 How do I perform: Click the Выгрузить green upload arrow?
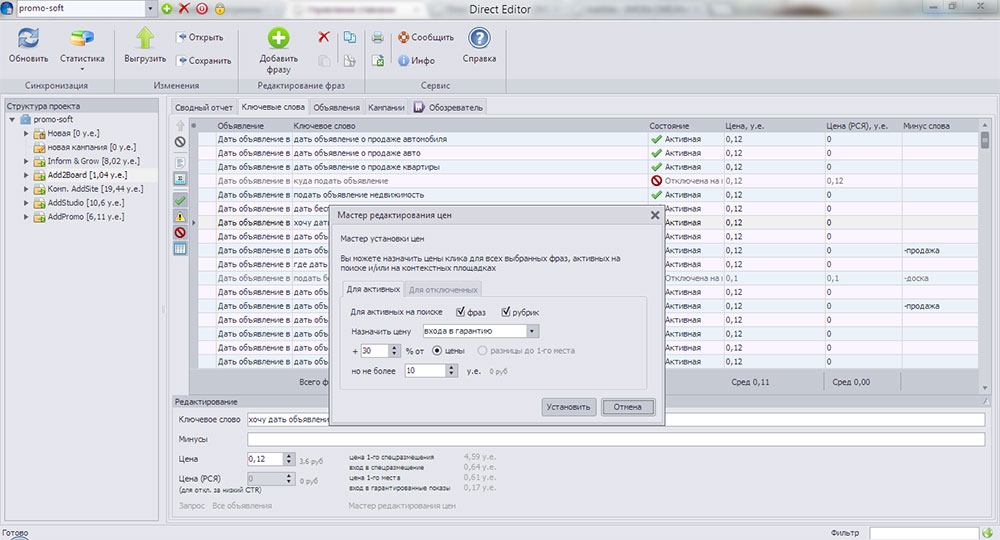145,38
